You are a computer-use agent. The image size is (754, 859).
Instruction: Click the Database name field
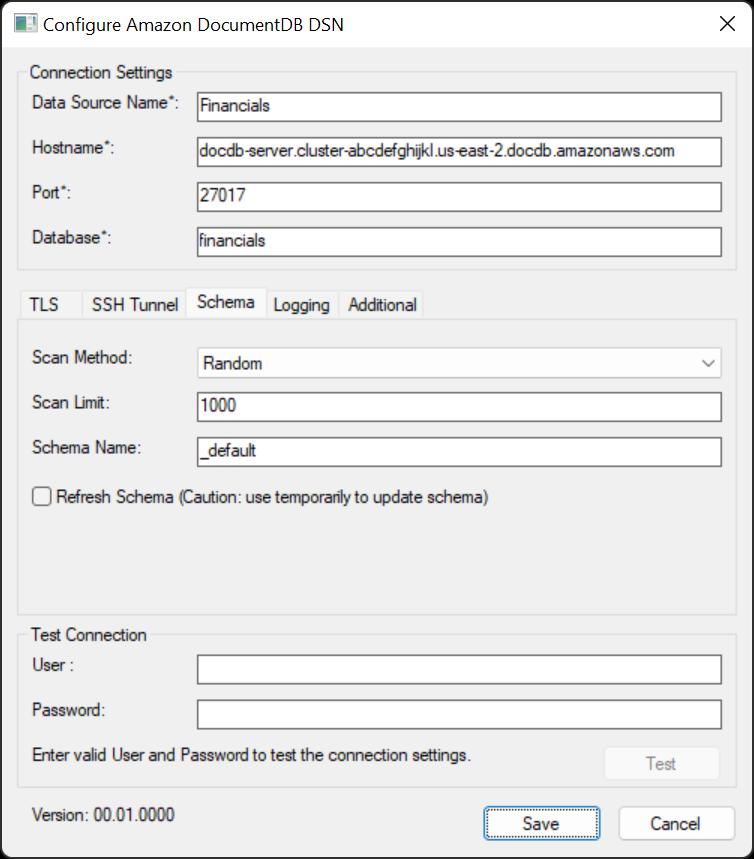click(459, 242)
